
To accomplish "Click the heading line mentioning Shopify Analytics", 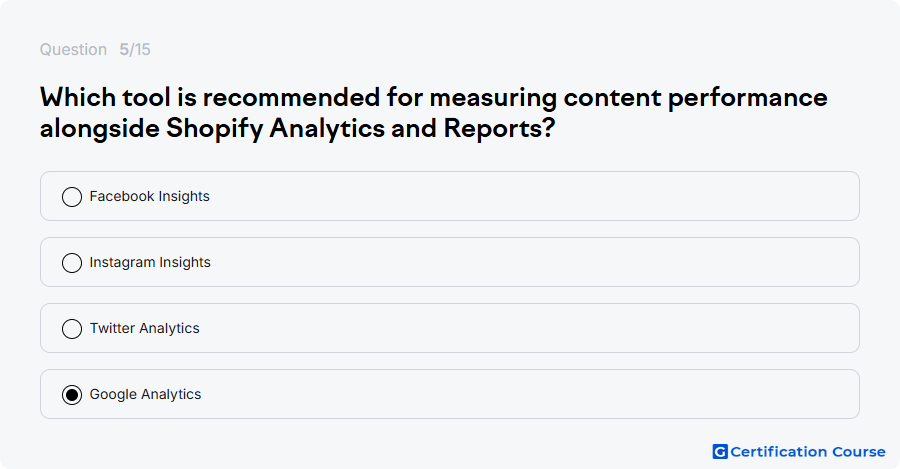I will pyautogui.click(x=297, y=128).
